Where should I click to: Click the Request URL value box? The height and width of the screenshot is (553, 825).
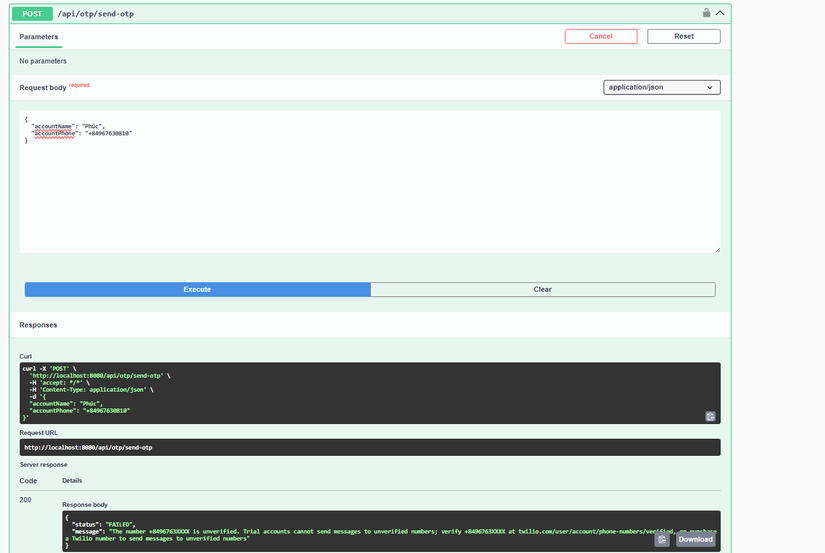370,447
